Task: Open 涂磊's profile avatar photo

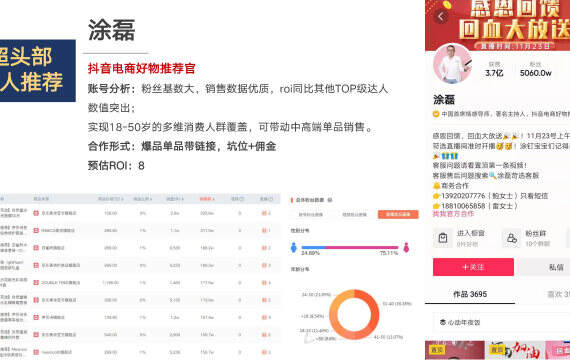Action: coord(452,64)
